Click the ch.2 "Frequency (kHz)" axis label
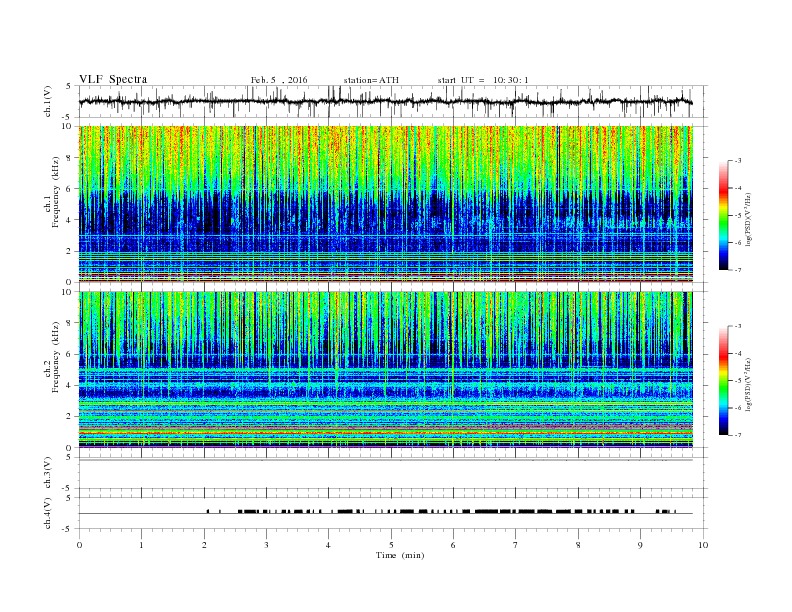792x612 pixels. point(56,356)
